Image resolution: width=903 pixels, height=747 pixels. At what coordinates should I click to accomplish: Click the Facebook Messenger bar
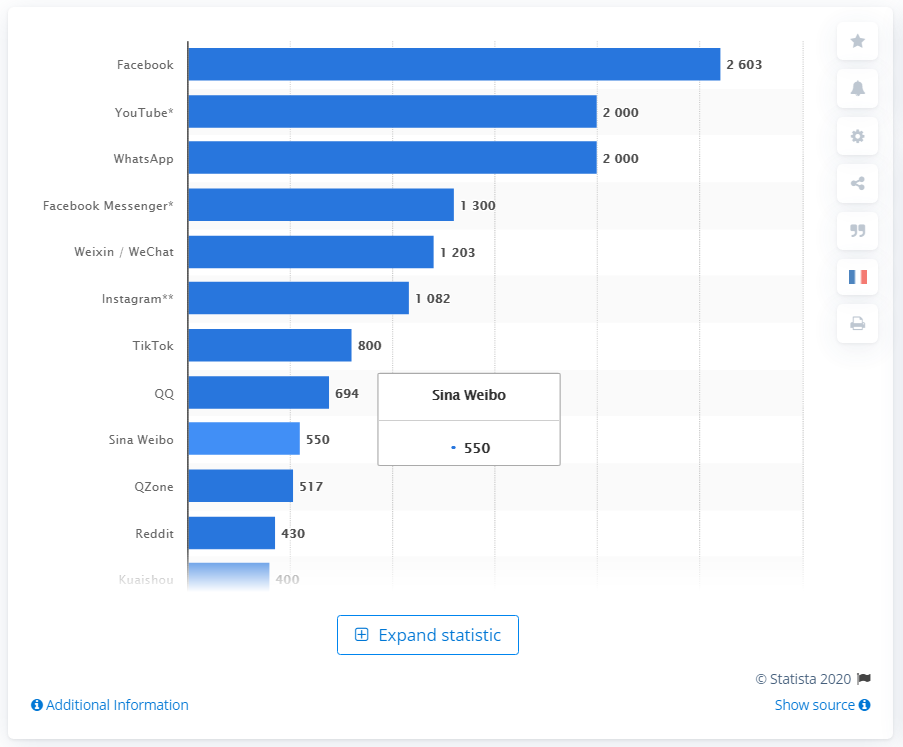(x=321, y=205)
